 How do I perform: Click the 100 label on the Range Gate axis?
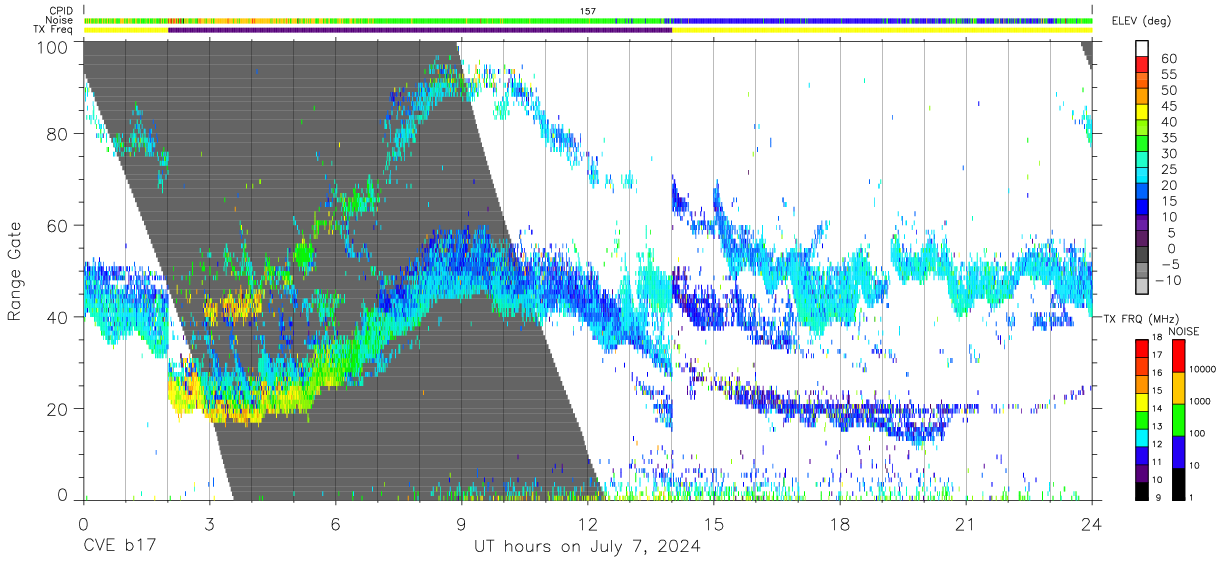[x=51, y=46]
